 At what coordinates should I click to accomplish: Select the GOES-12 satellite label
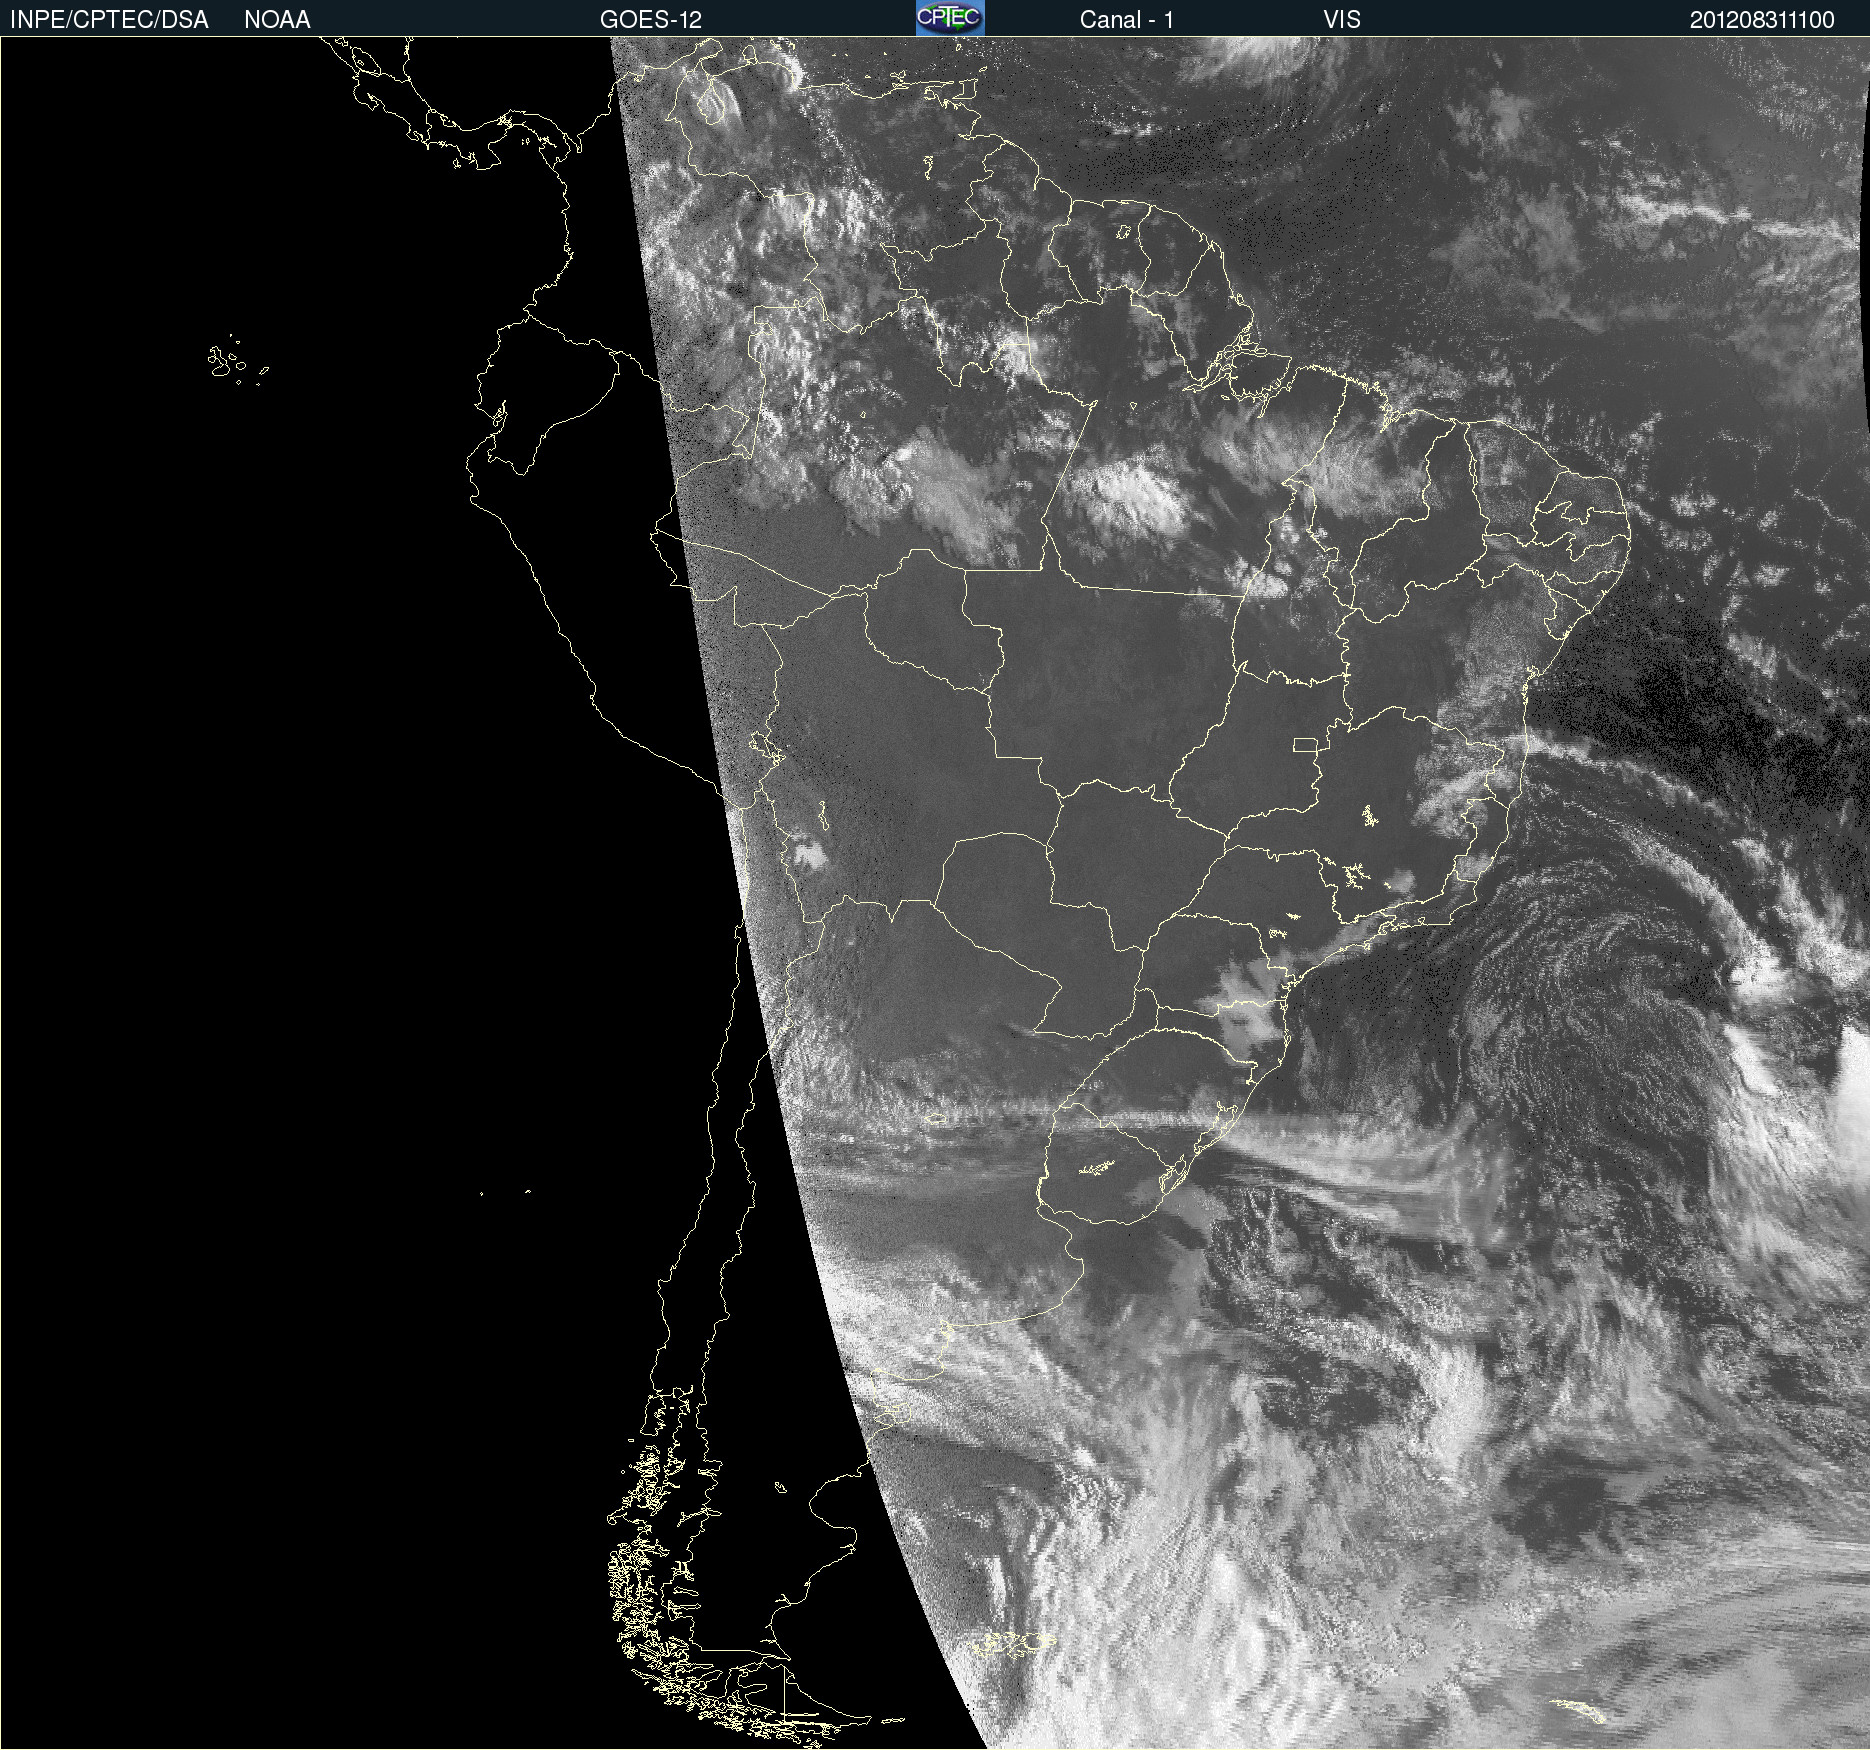[651, 20]
